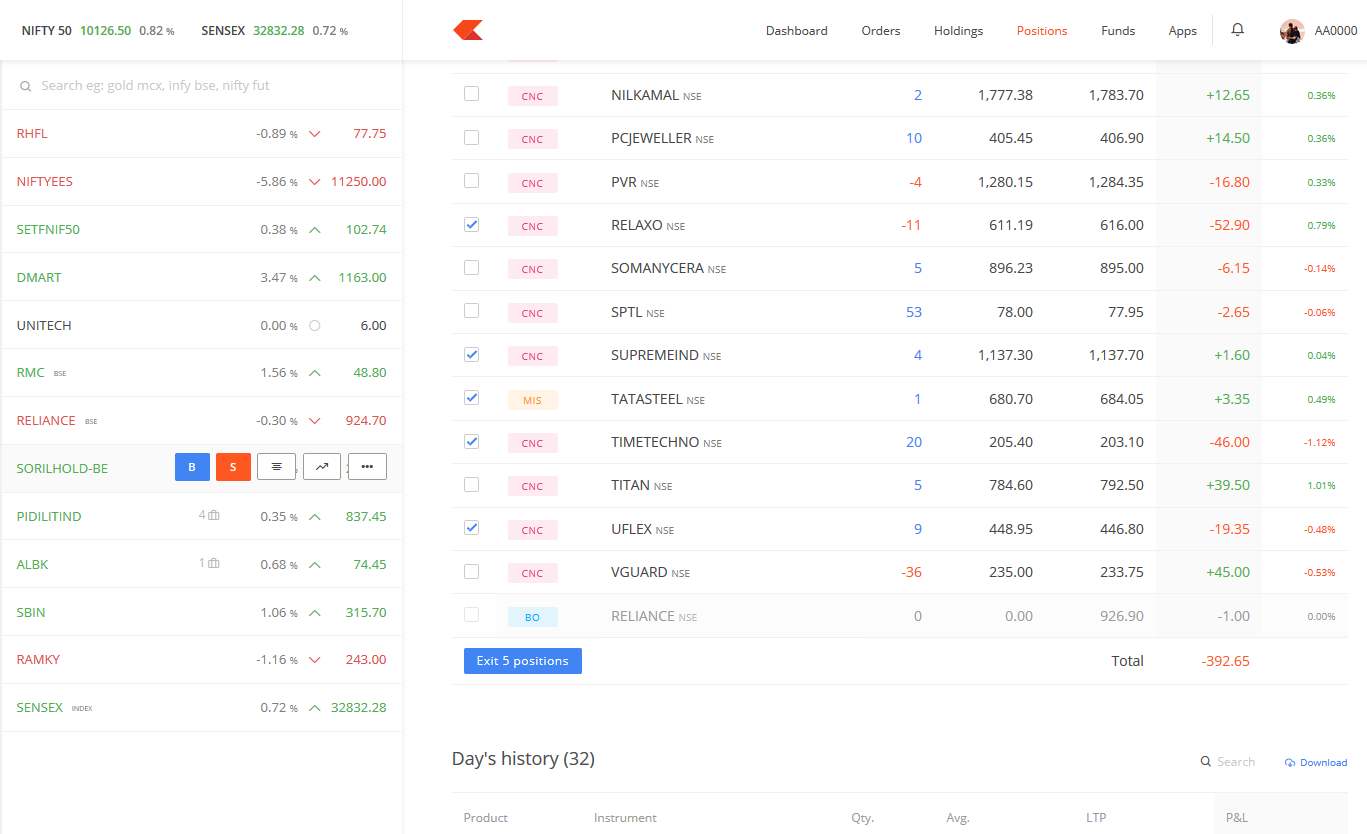Click the PVR quantity -4
This screenshot has width=1367, height=834.
[915, 182]
